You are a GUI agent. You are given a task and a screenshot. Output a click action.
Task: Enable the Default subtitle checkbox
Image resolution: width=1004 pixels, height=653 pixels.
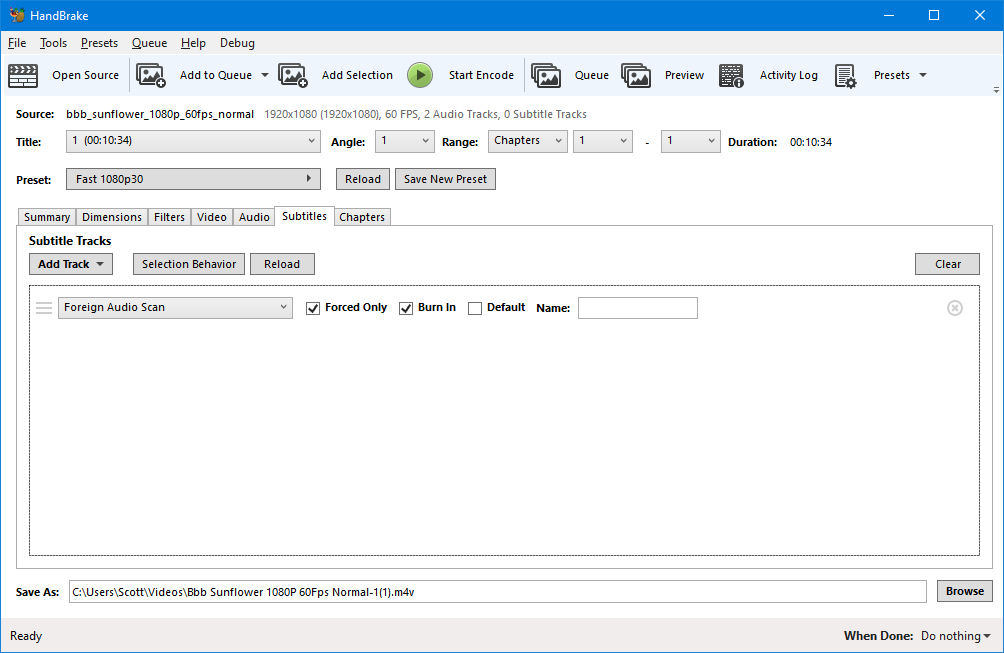point(475,308)
